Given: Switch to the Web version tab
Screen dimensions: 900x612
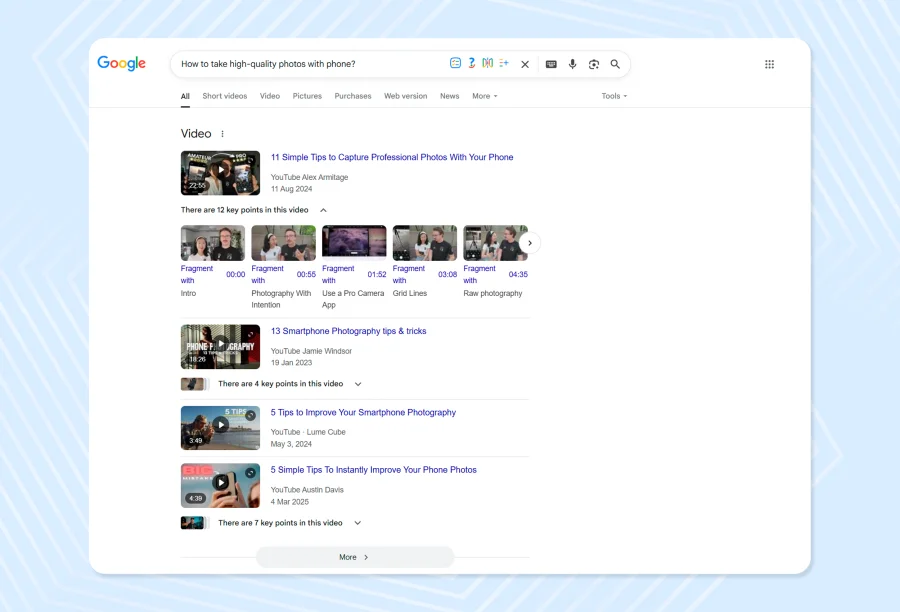Looking at the screenshot, I should (405, 96).
